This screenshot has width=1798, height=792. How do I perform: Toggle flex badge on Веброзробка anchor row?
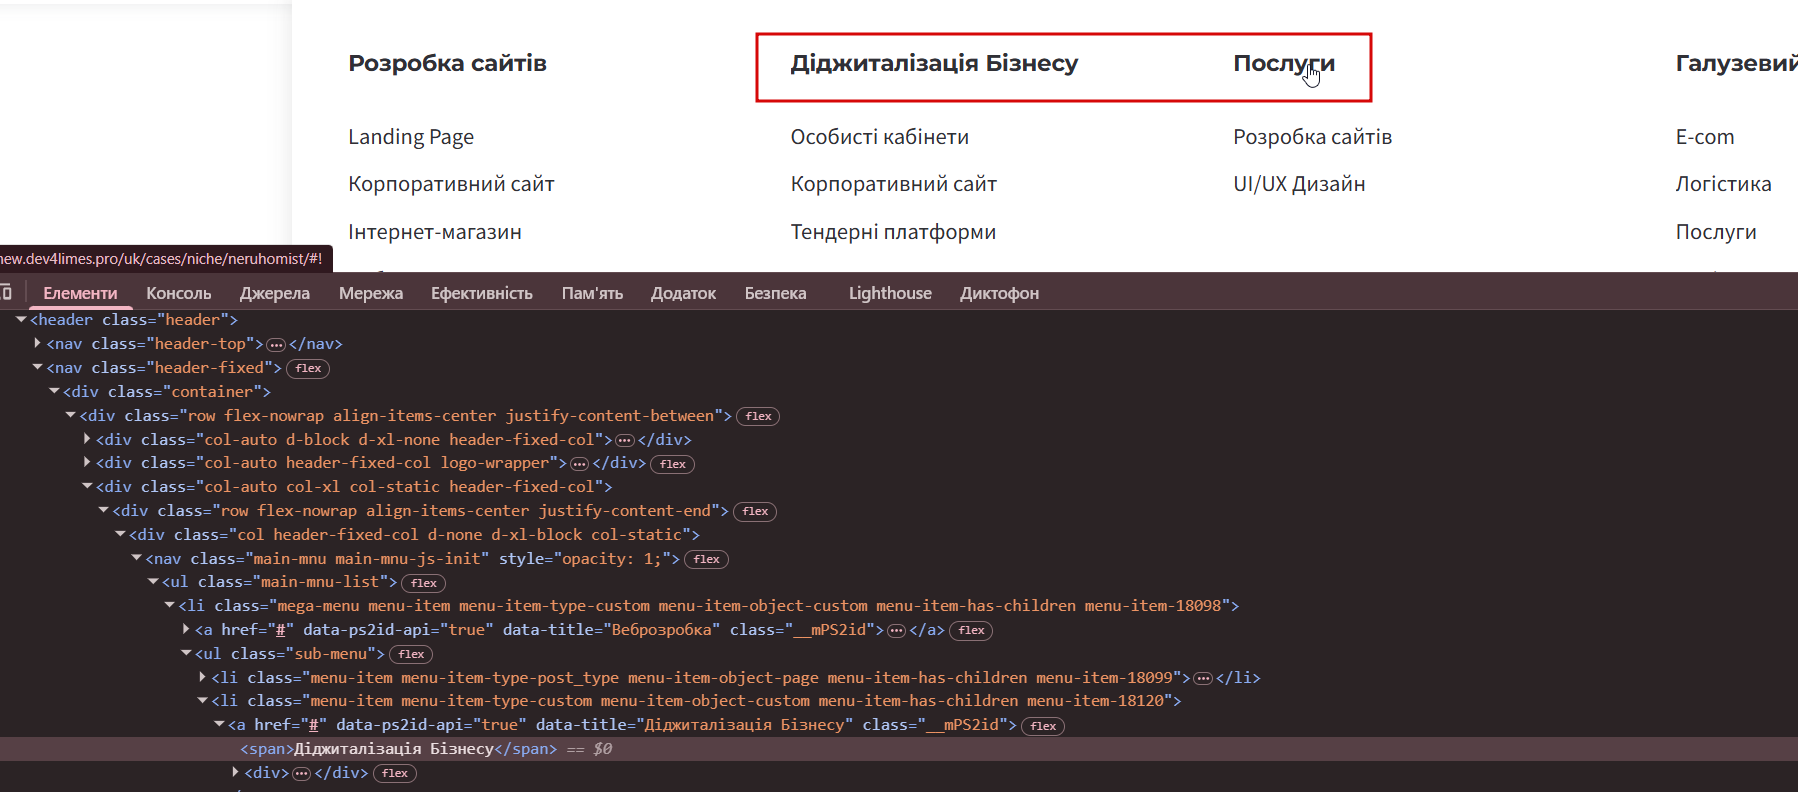971,631
